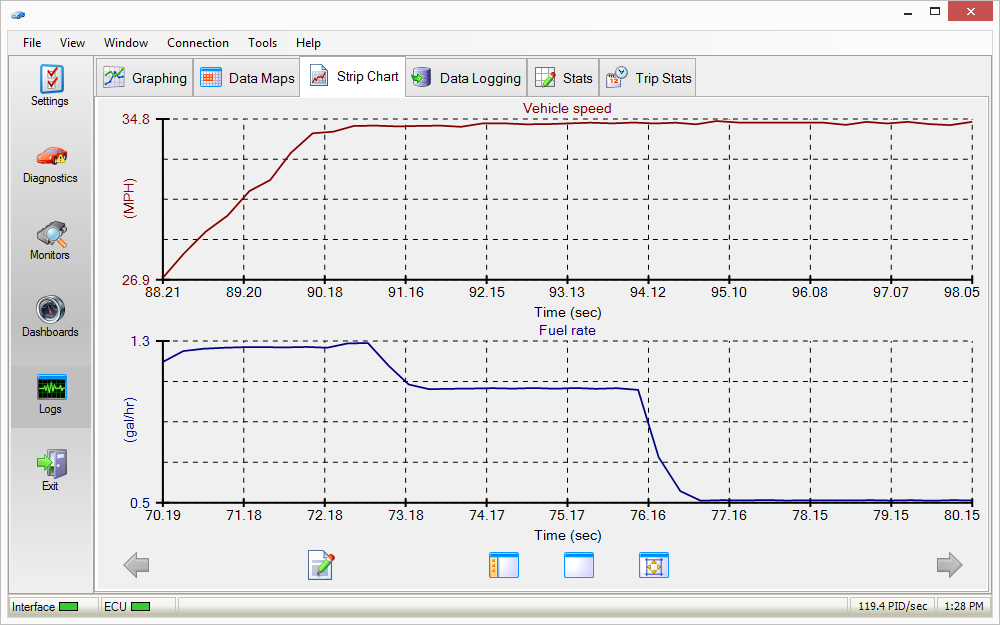The height and width of the screenshot is (625, 1000).
Task: Switch to the Data Logging tab
Action: [467, 78]
